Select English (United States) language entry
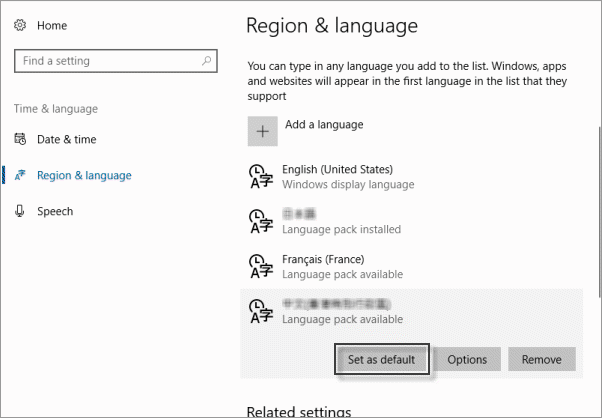Image resolution: width=602 pixels, height=418 pixels. click(412, 177)
